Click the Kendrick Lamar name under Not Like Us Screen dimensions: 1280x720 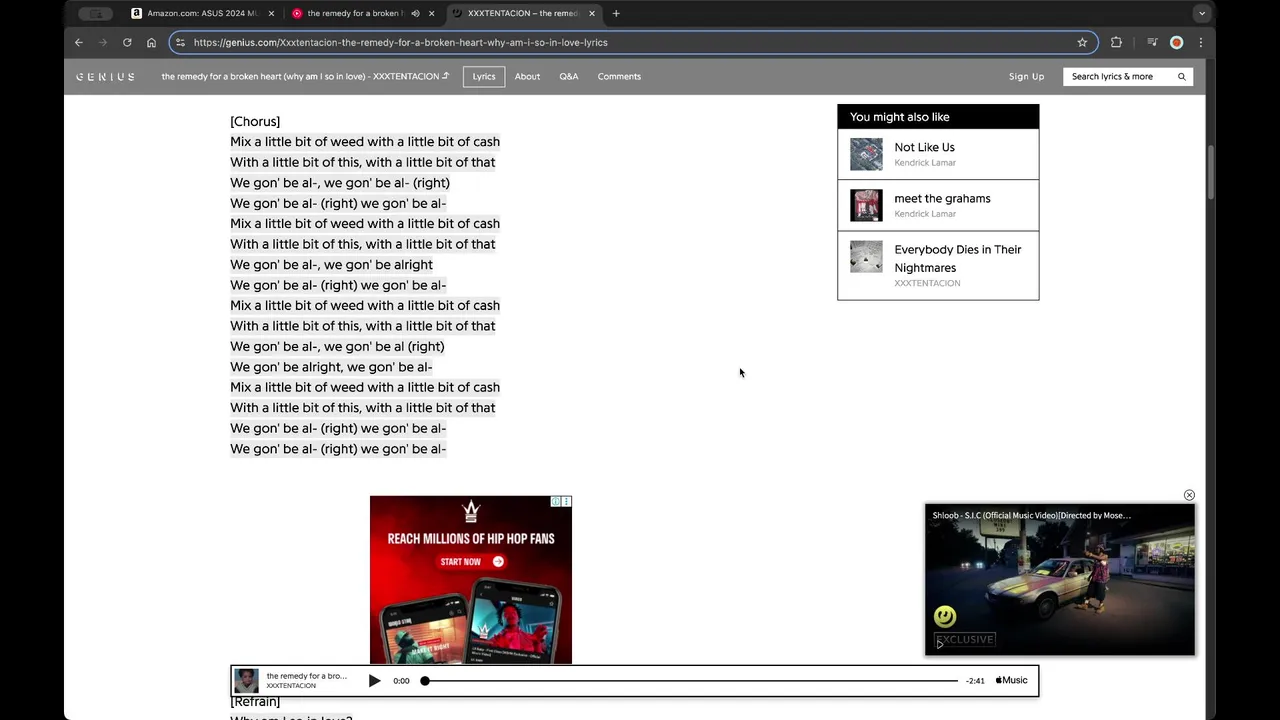[x=925, y=163]
